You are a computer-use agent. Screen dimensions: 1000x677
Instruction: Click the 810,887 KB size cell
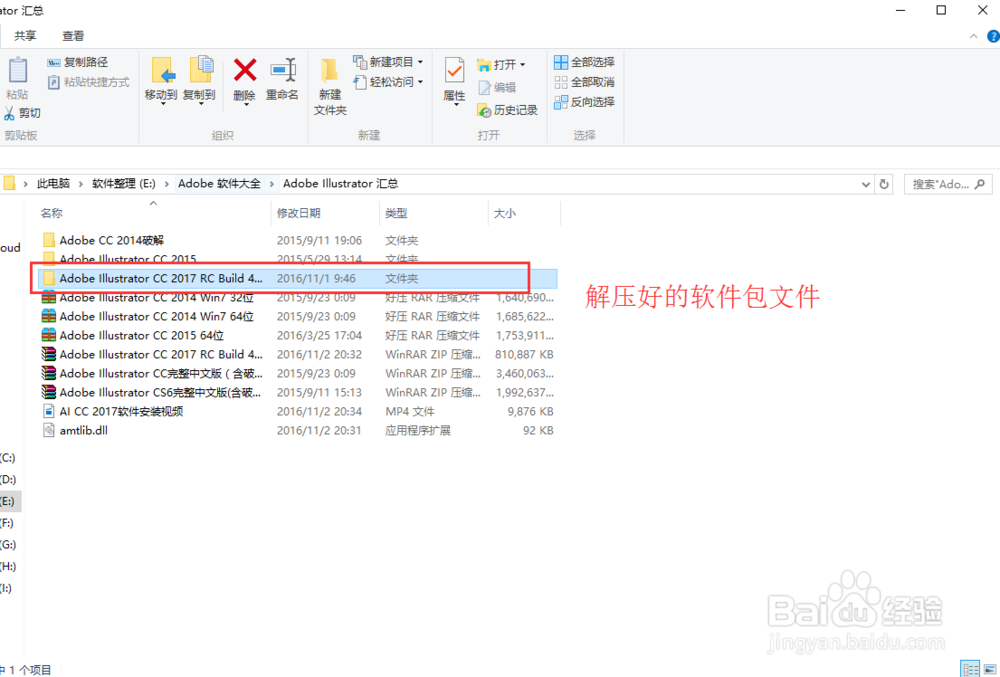click(524, 354)
